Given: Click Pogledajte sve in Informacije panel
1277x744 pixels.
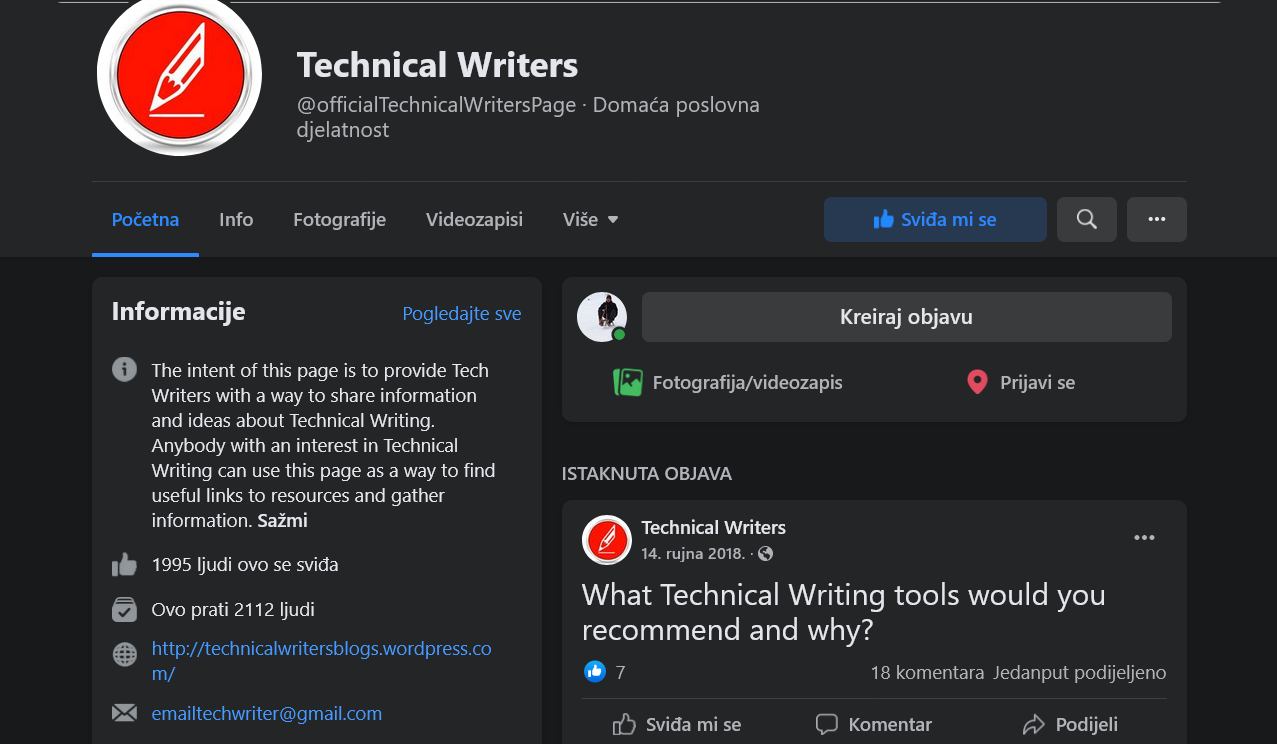Looking at the screenshot, I should pyautogui.click(x=461, y=313).
